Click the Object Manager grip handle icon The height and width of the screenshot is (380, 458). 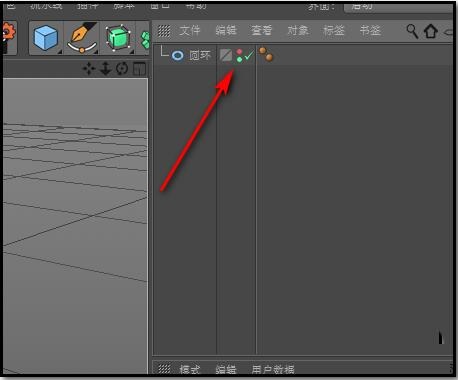point(164,31)
